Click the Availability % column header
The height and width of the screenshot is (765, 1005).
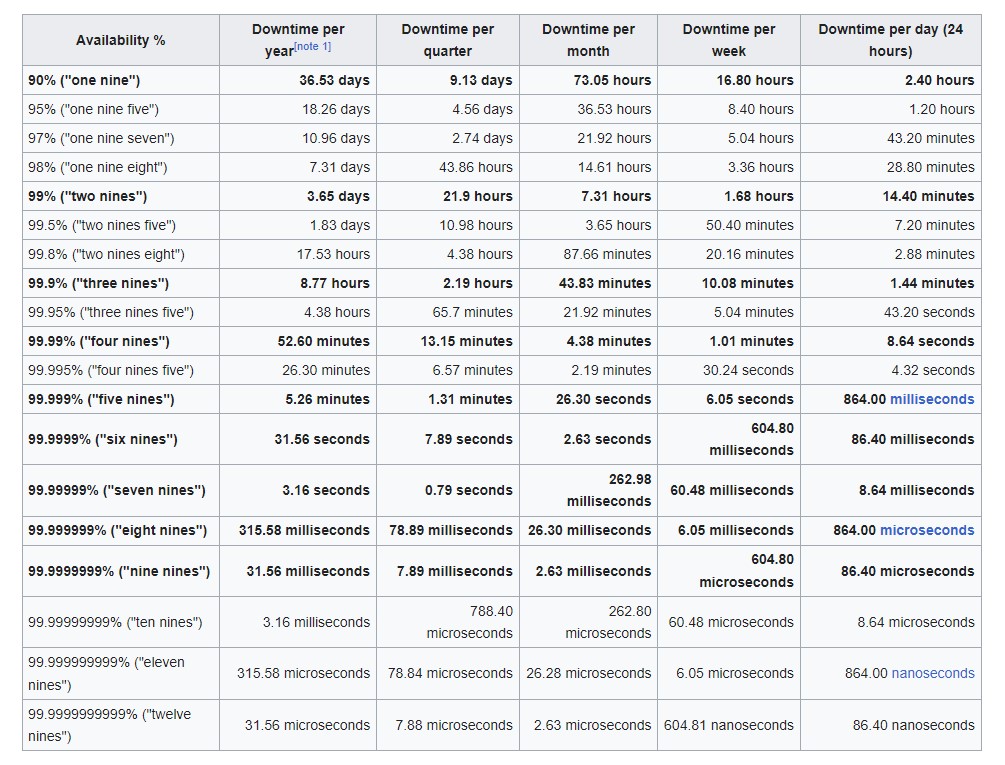(x=119, y=40)
